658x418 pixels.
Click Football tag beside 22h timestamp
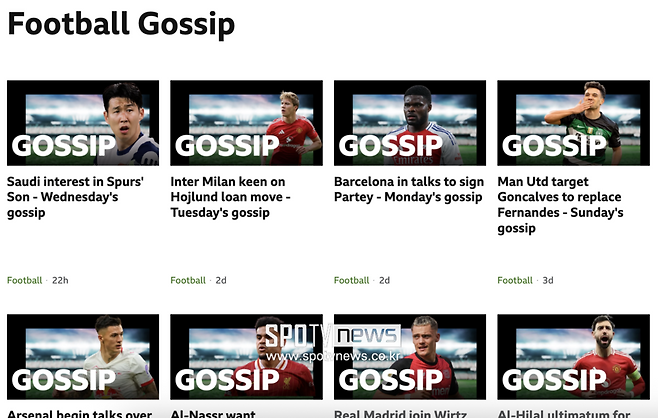(x=24, y=280)
